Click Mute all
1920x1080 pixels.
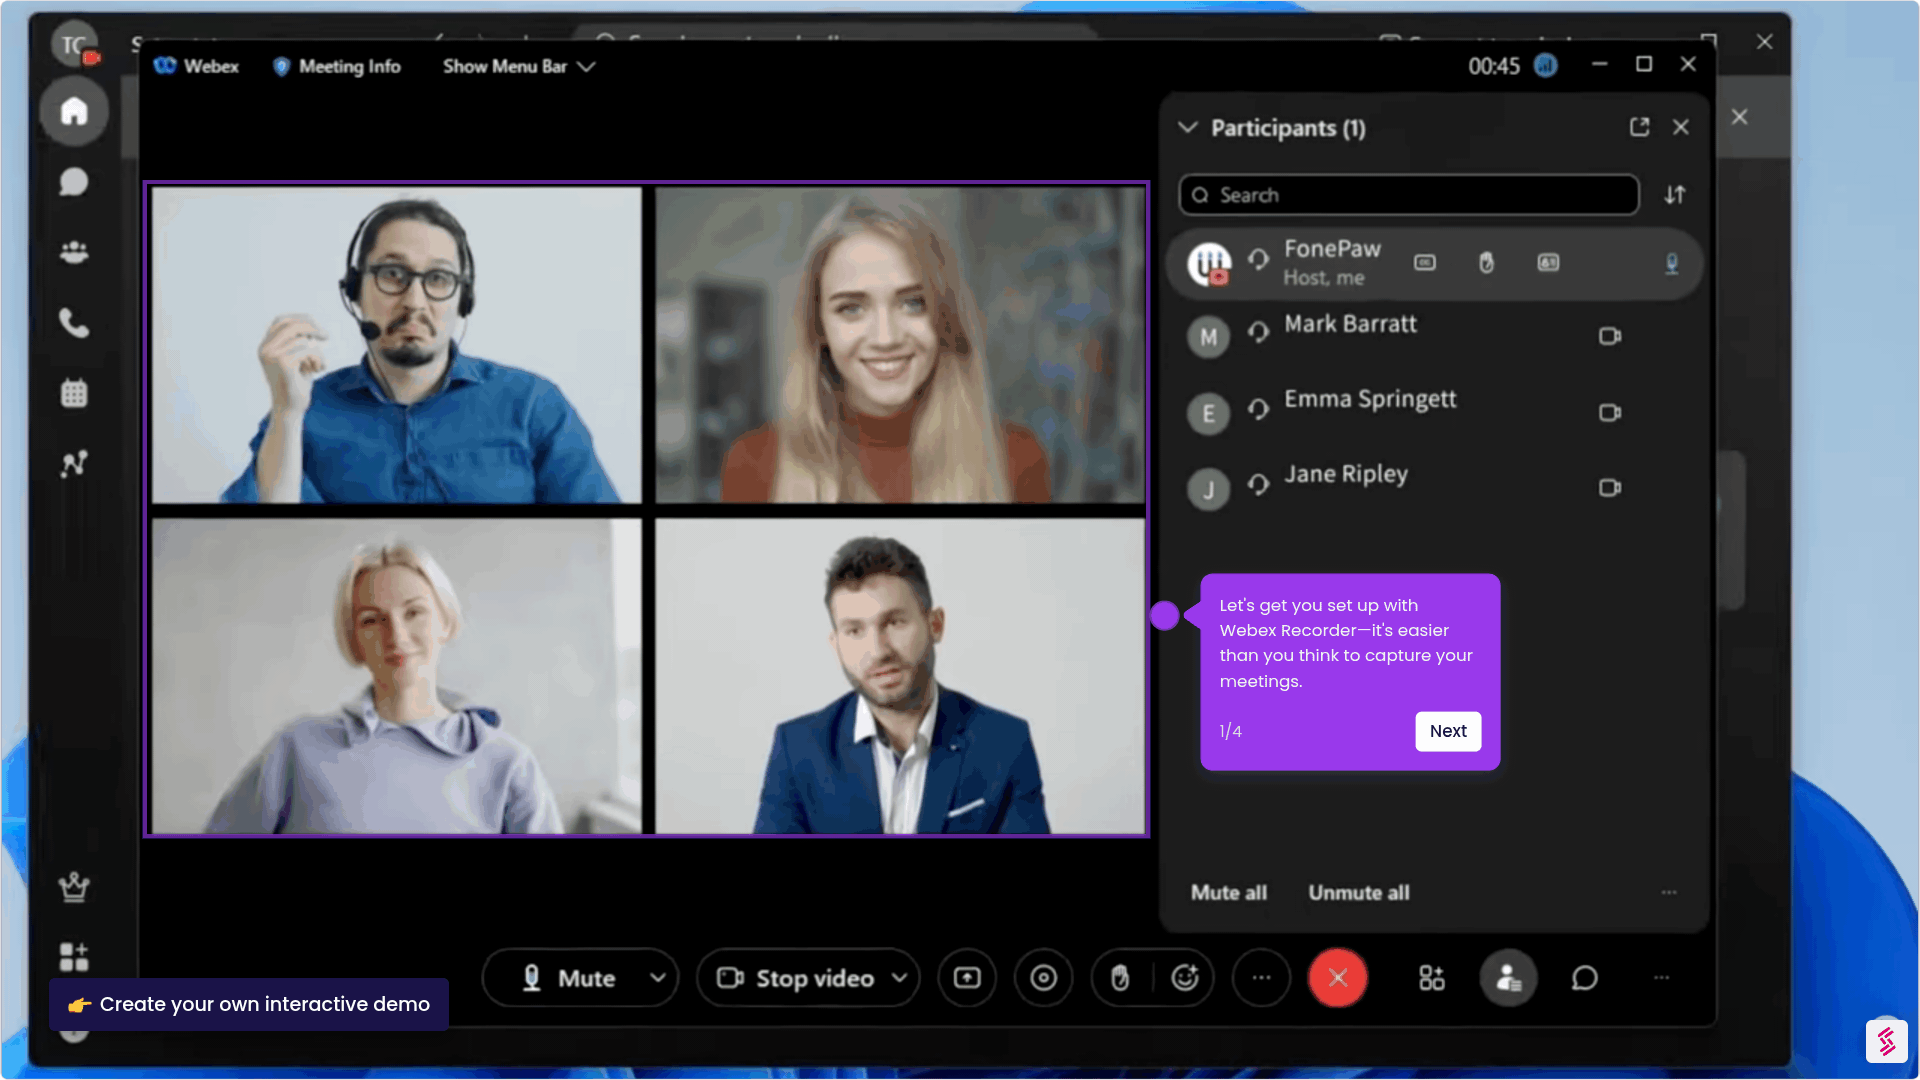1229,893
